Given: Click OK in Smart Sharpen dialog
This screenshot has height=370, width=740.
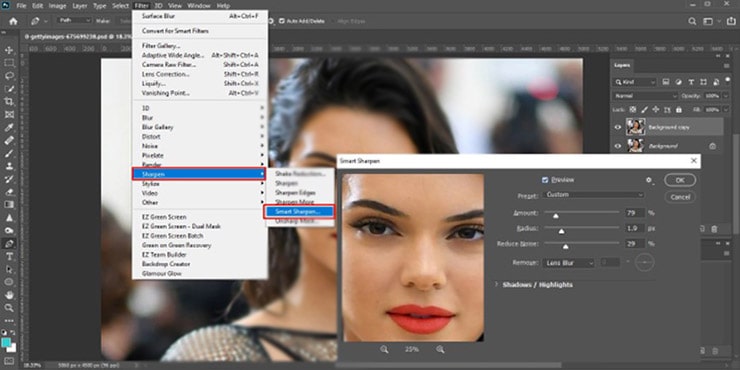Looking at the screenshot, I should [680, 180].
